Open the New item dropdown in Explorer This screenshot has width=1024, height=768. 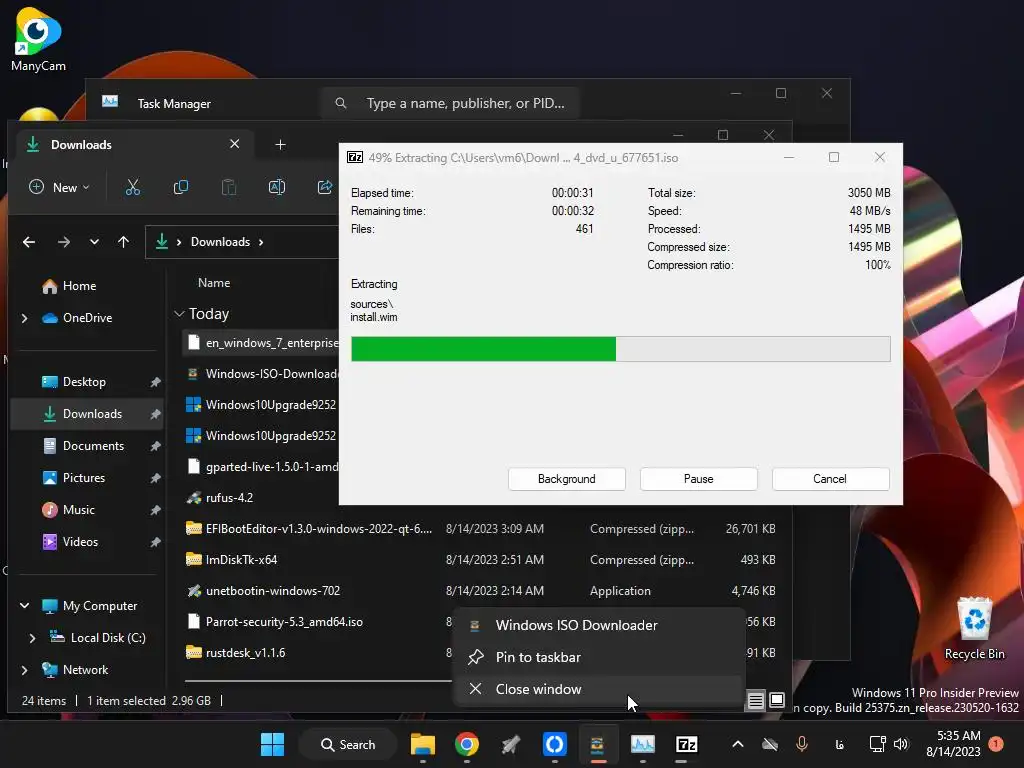pyautogui.click(x=59, y=187)
